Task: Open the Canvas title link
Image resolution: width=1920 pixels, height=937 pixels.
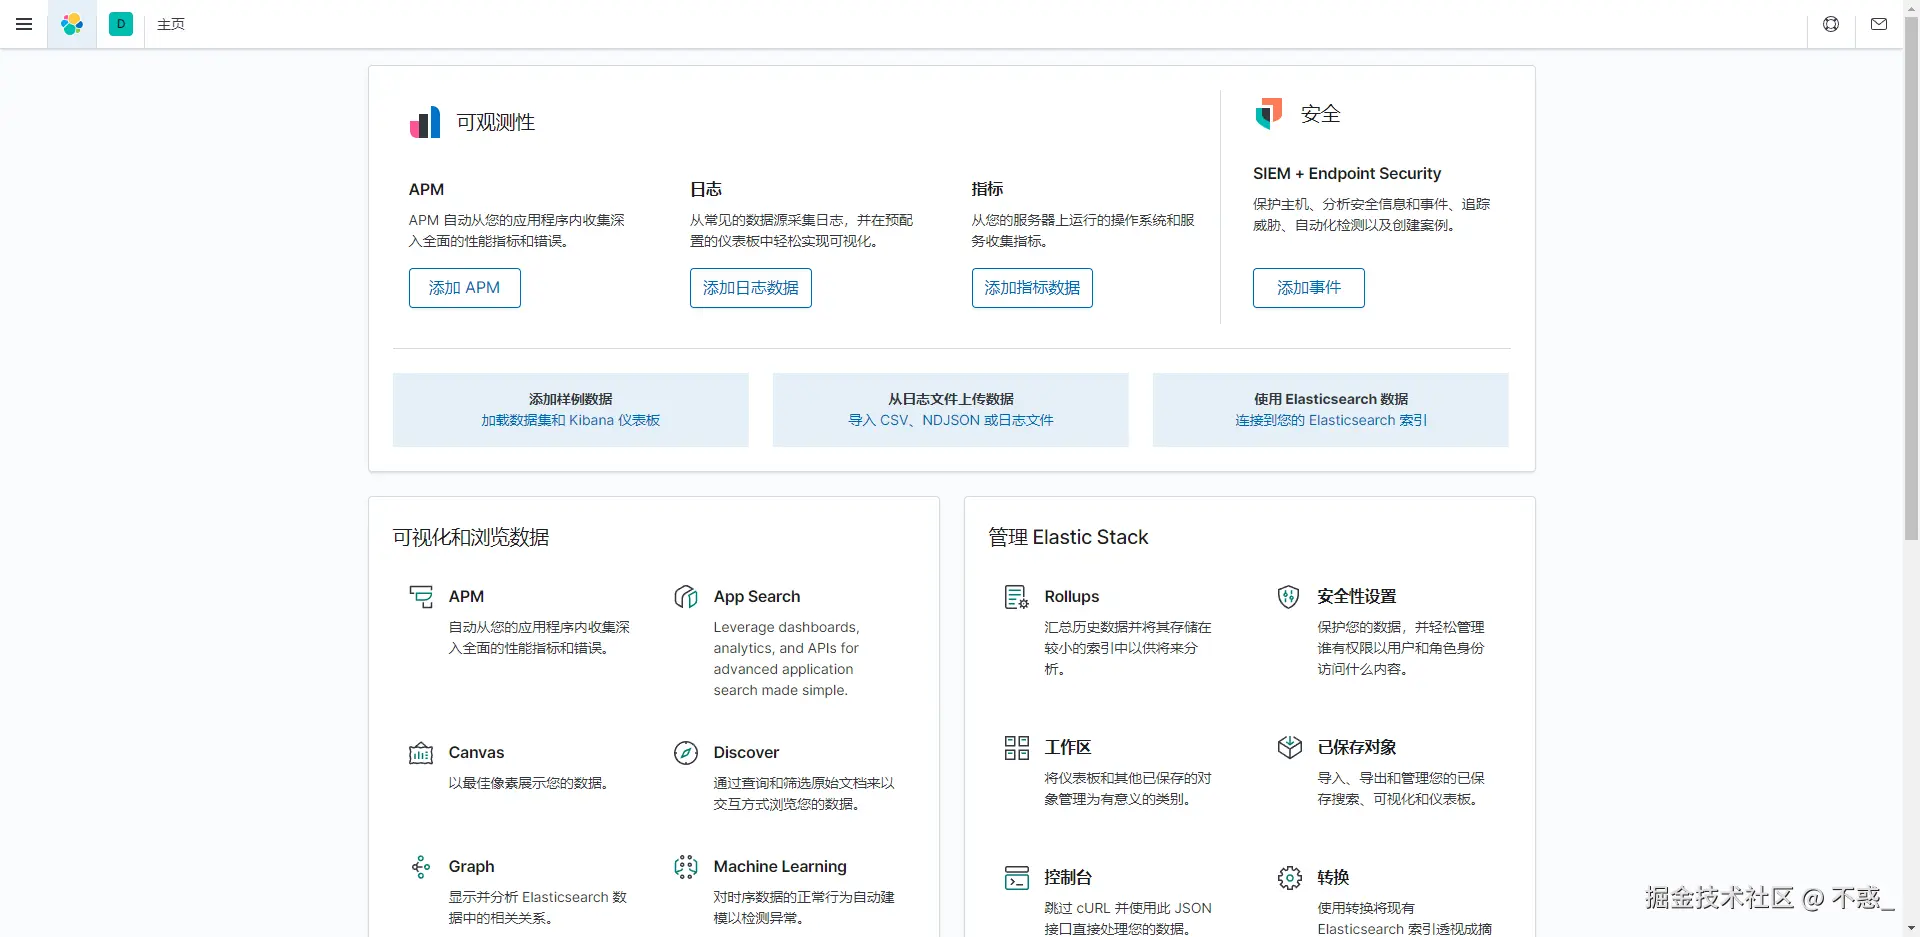Action: 476,753
